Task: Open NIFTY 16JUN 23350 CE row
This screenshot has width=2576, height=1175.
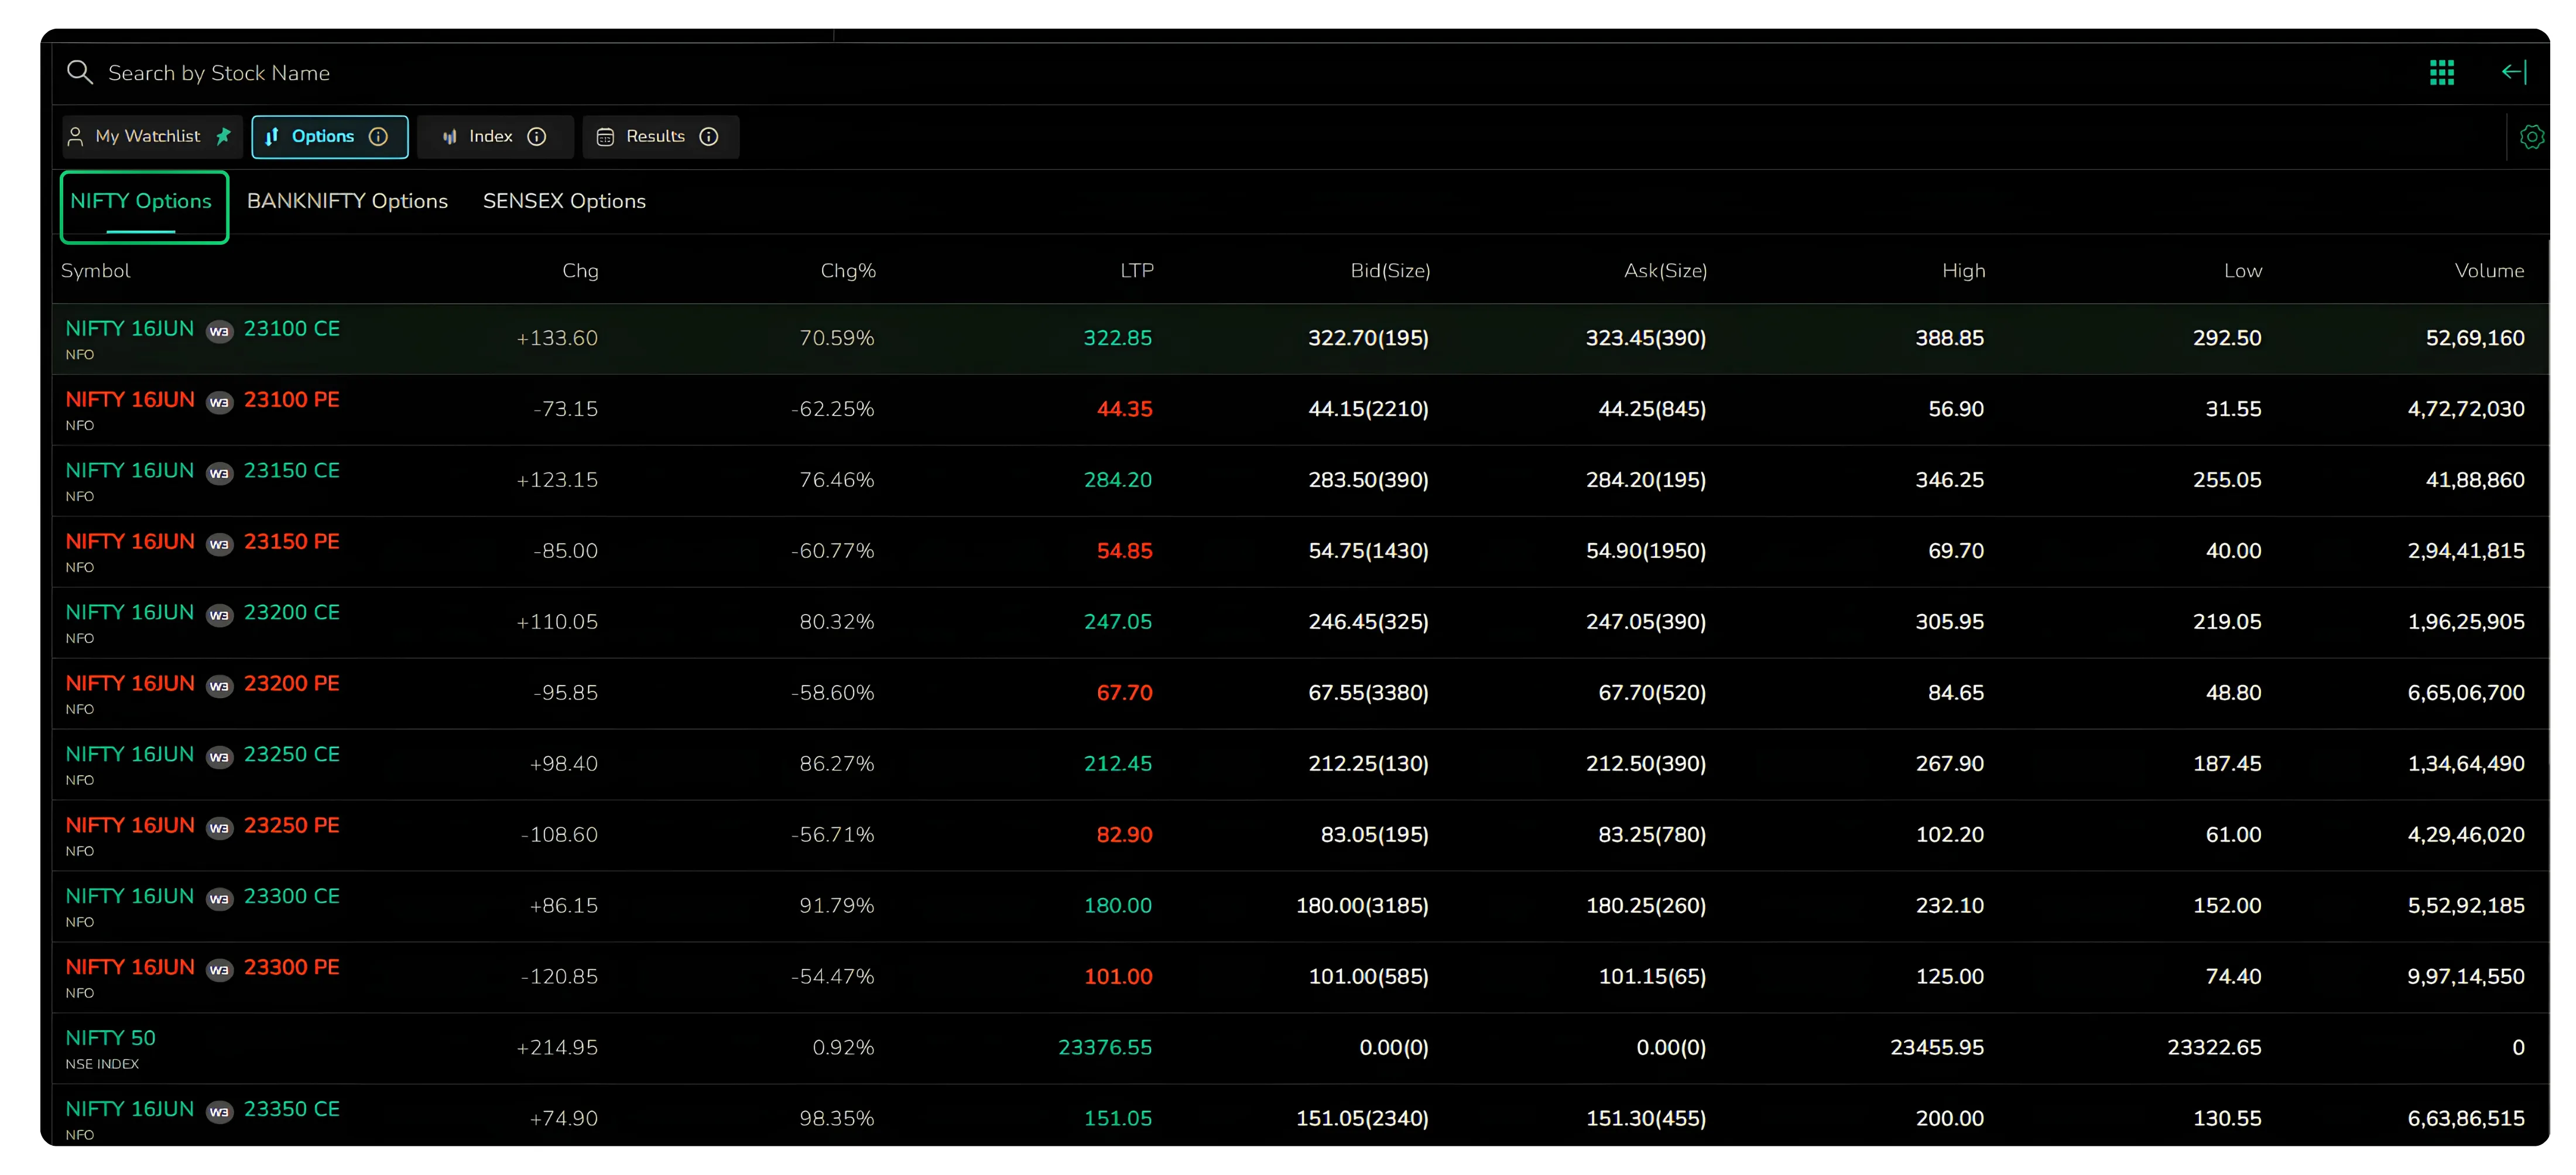Action: [1300, 1116]
